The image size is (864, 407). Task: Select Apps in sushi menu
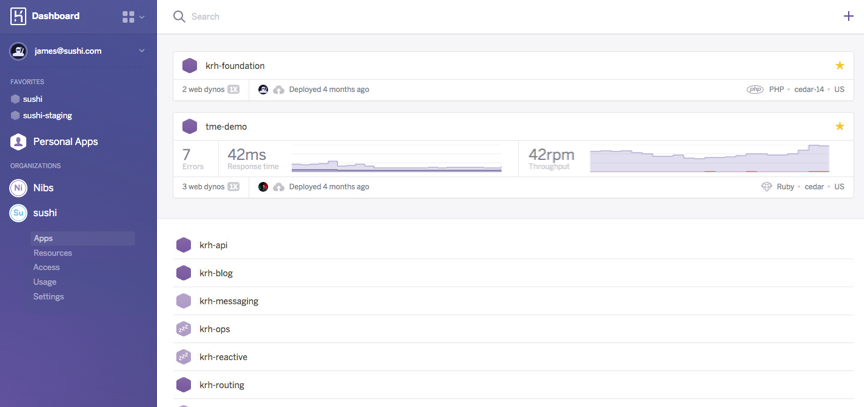[x=83, y=238]
